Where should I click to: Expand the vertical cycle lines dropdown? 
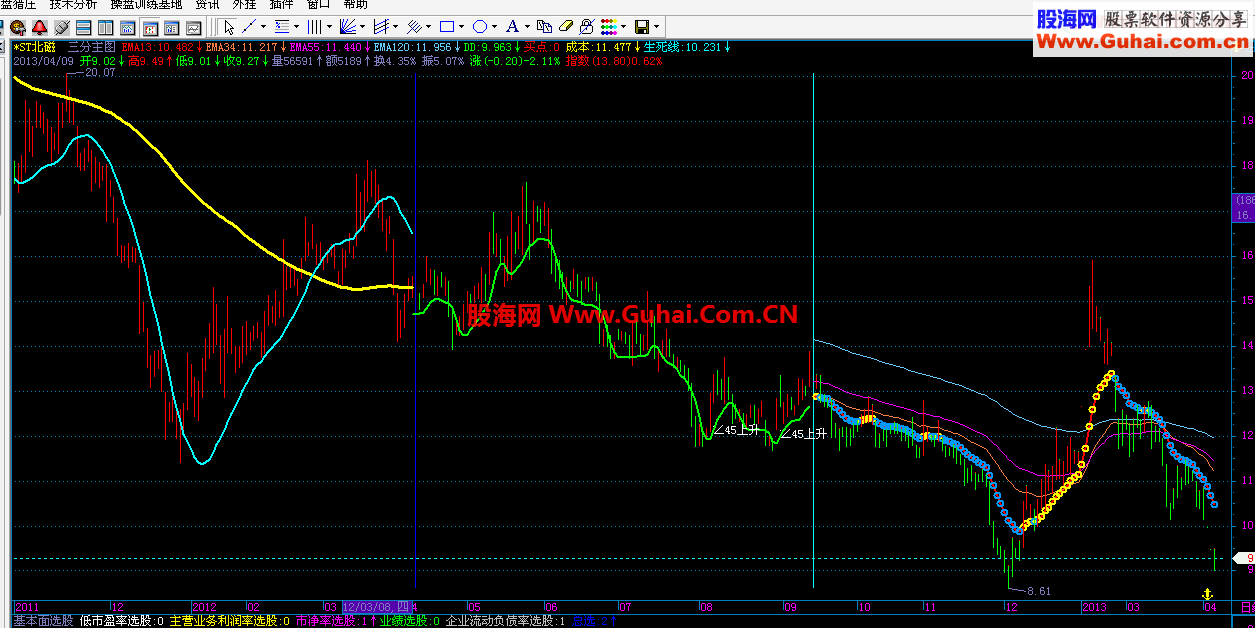click(x=329, y=27)
